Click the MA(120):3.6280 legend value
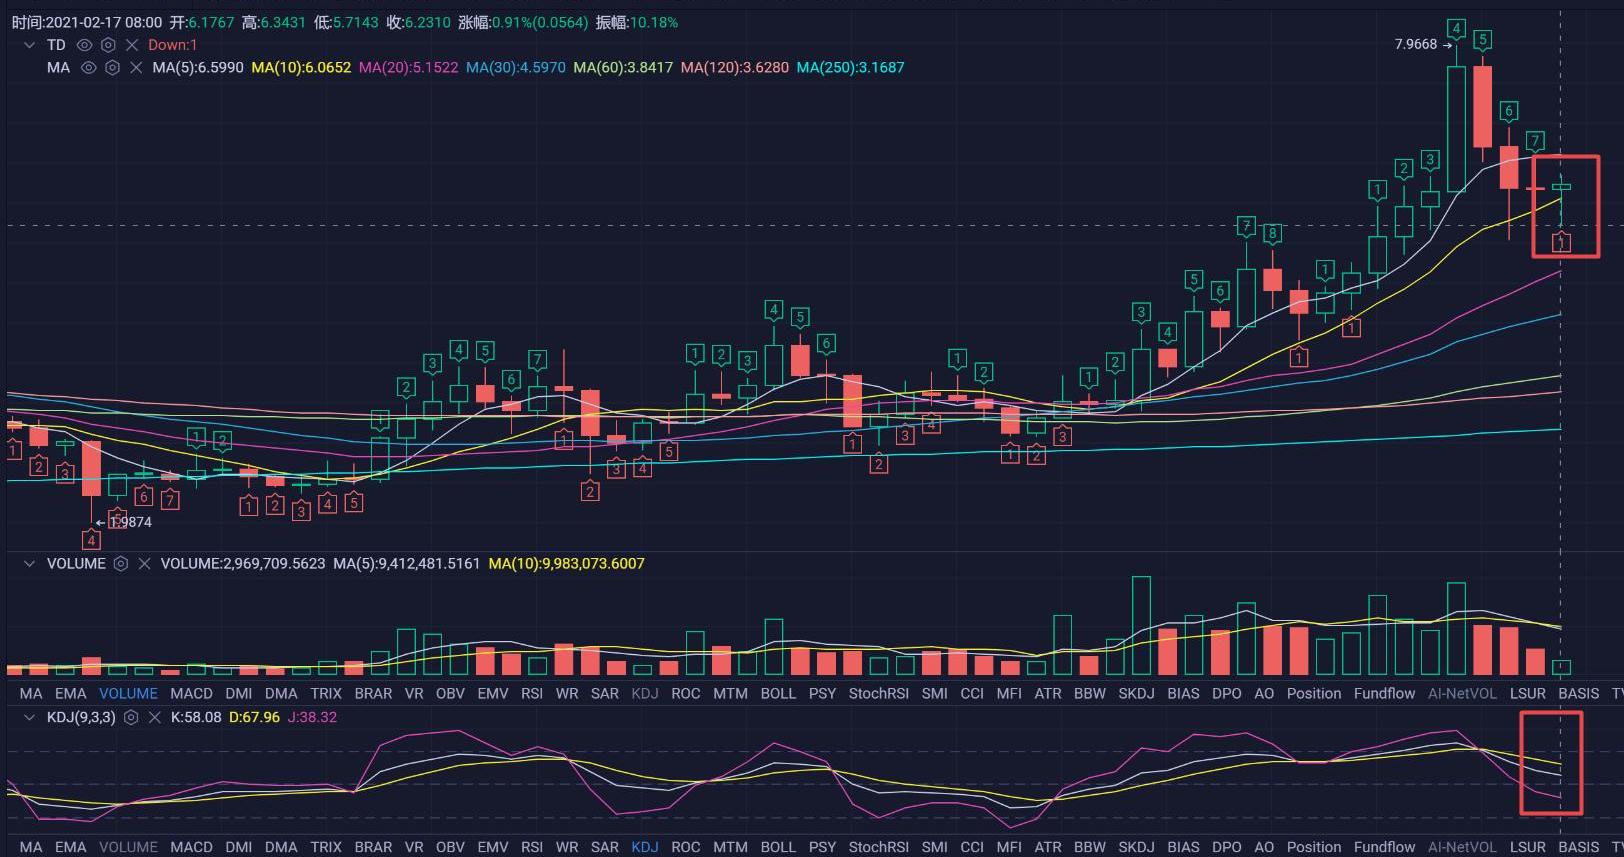The image size is (1624, 857). 735,68
